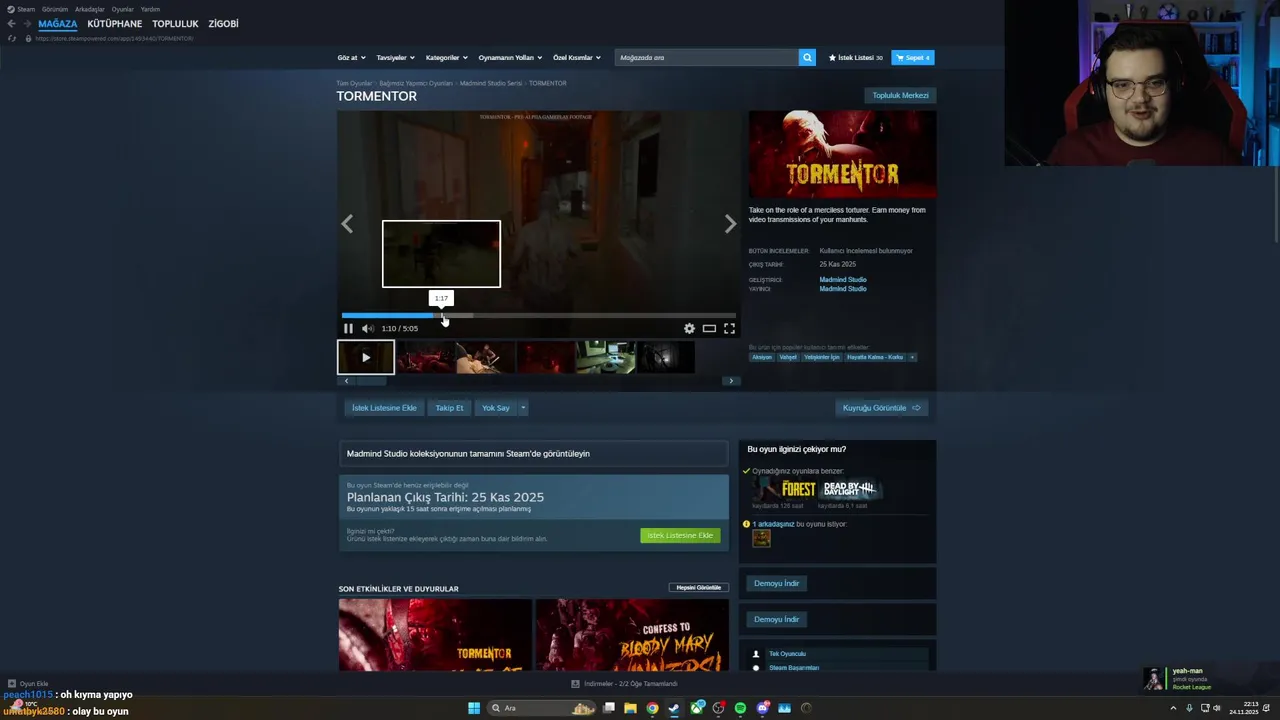Open İstek Listesi link
This screenshot has height=720, width=1280.
click(x=856, y=57)
